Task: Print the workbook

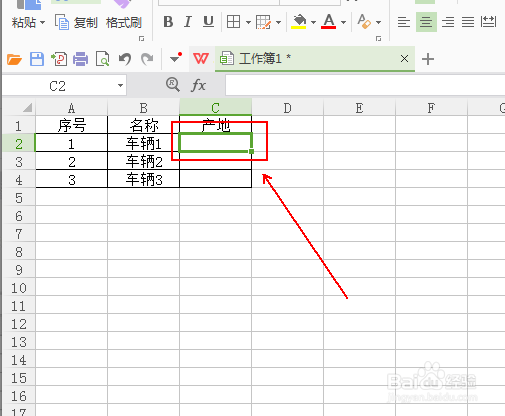Action: tap(80, 59)
